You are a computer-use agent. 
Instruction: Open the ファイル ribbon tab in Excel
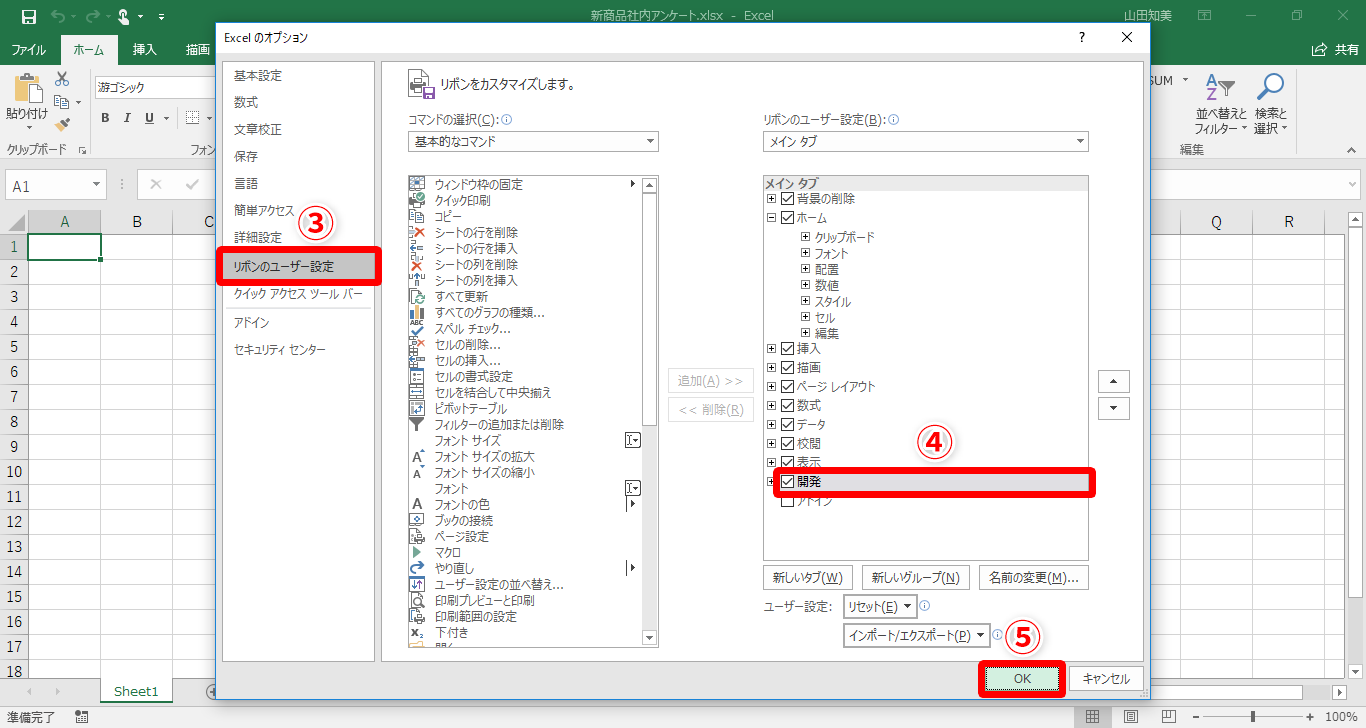[x=28, y=50]
